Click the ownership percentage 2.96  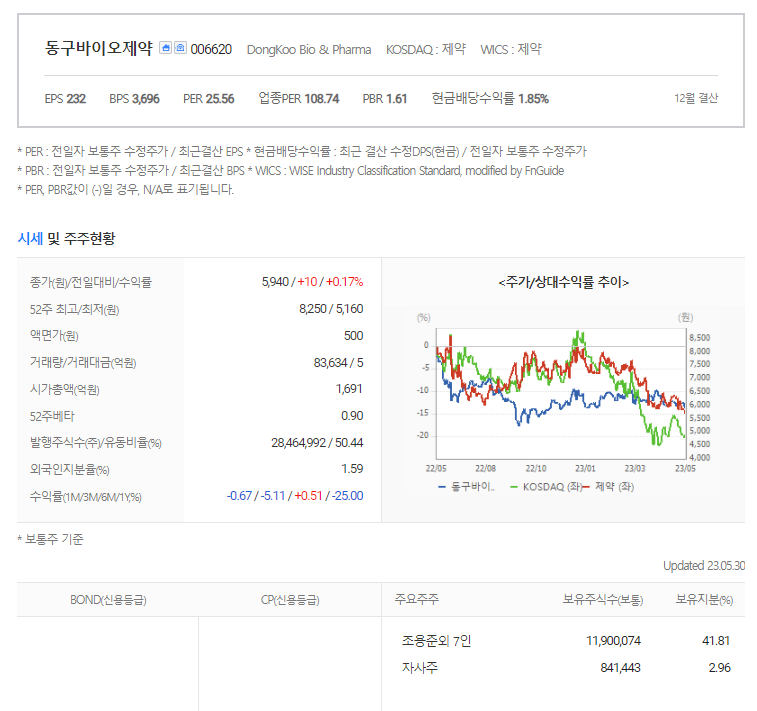click(x=719, y=668)
